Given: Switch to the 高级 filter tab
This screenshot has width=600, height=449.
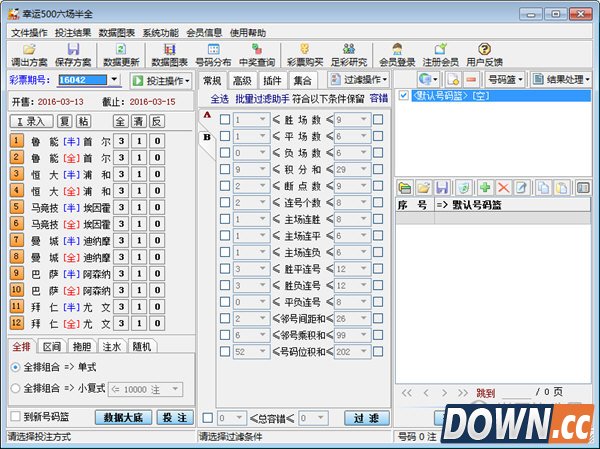Looking at the screenshot, I should (x=242, y=80).
